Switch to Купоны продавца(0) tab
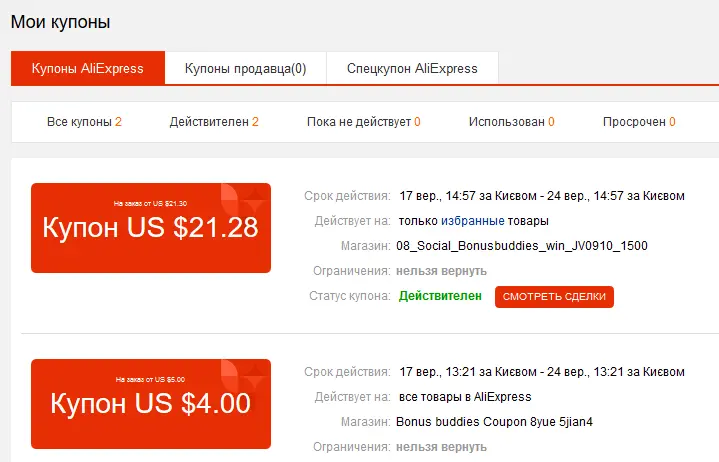719x462 pixels. pyautogui.click(x=245, y=68)
